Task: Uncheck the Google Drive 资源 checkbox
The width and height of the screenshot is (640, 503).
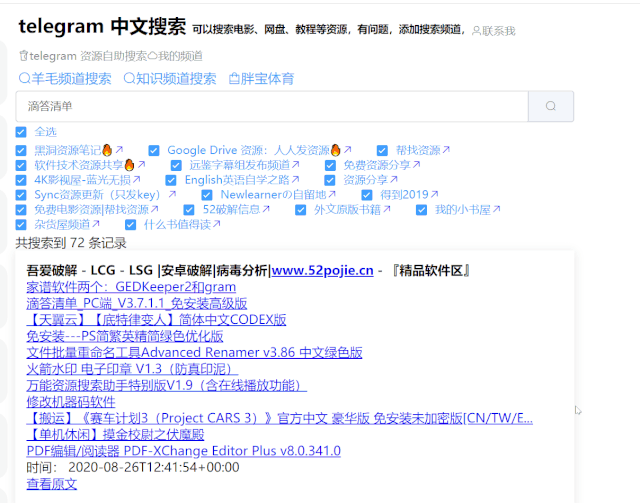Action: tap(154, 151)
